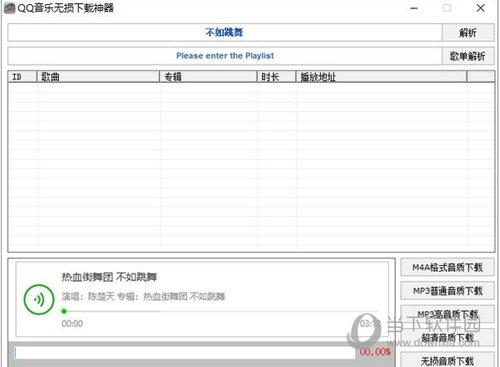Click the 00.00% download progress label
Image resolution: width=500 pixels, height=367 pixels.
375,352
